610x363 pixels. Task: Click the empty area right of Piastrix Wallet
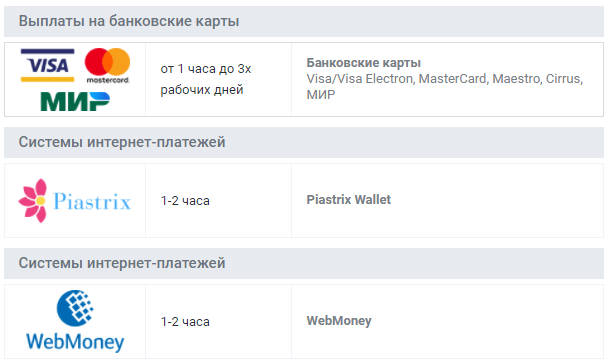coord(496,200)
